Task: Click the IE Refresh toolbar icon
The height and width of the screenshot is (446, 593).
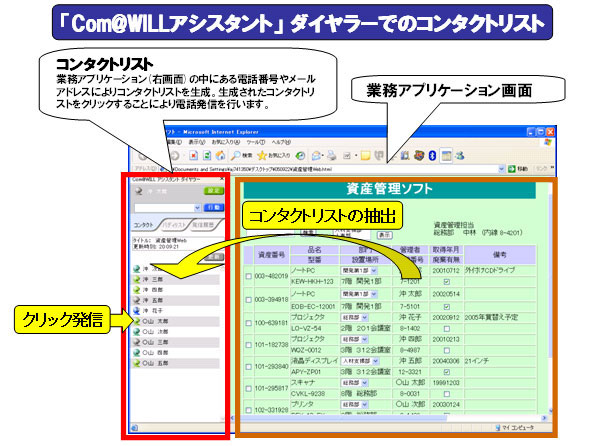Action: pyautogui.click(x=207, y=155)
